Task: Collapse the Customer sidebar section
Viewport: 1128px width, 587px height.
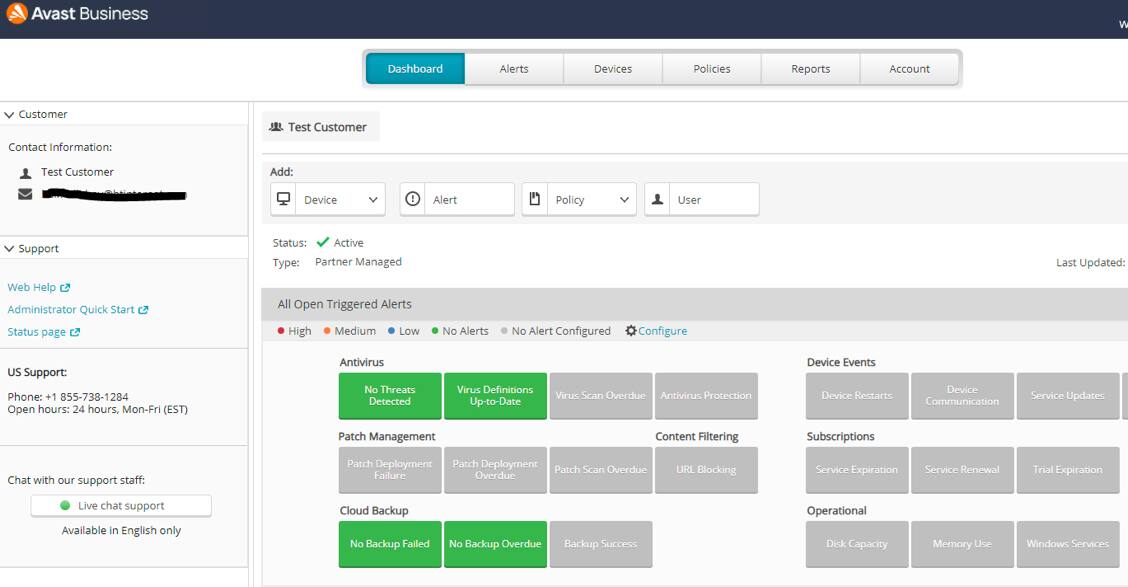Action: click(x=10, y=115)
